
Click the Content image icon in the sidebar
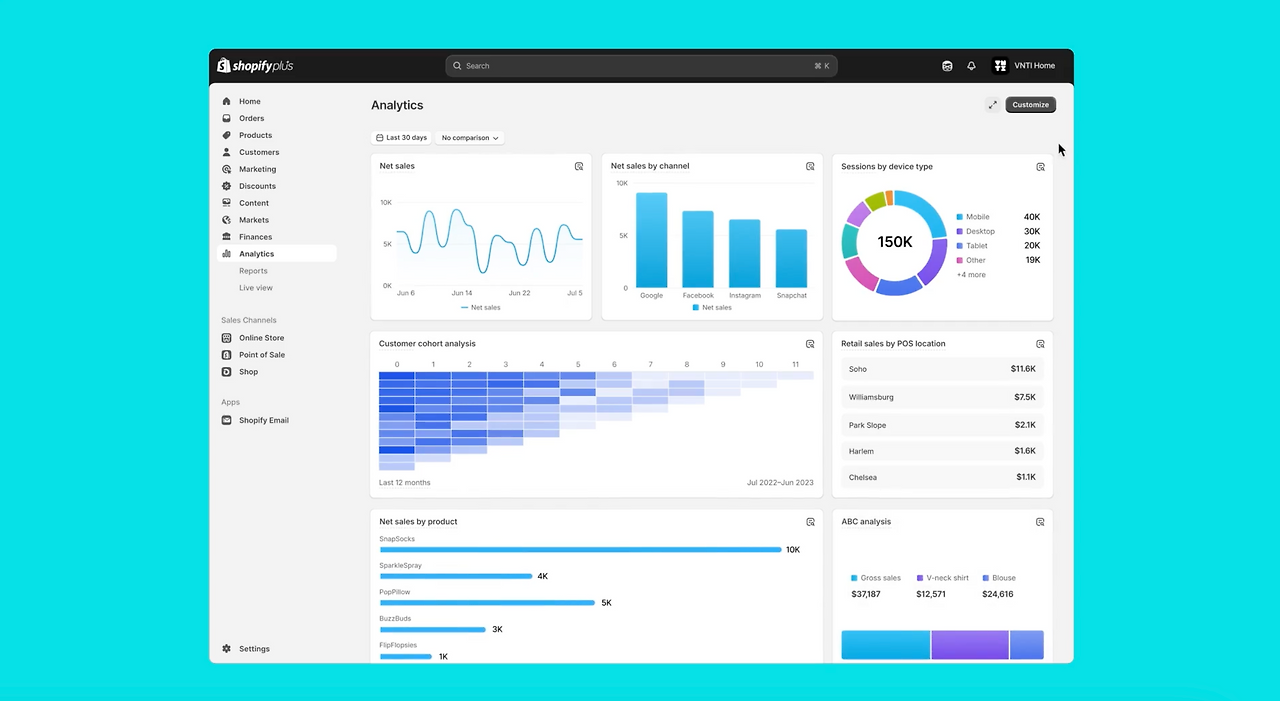(x=227, y=203)
